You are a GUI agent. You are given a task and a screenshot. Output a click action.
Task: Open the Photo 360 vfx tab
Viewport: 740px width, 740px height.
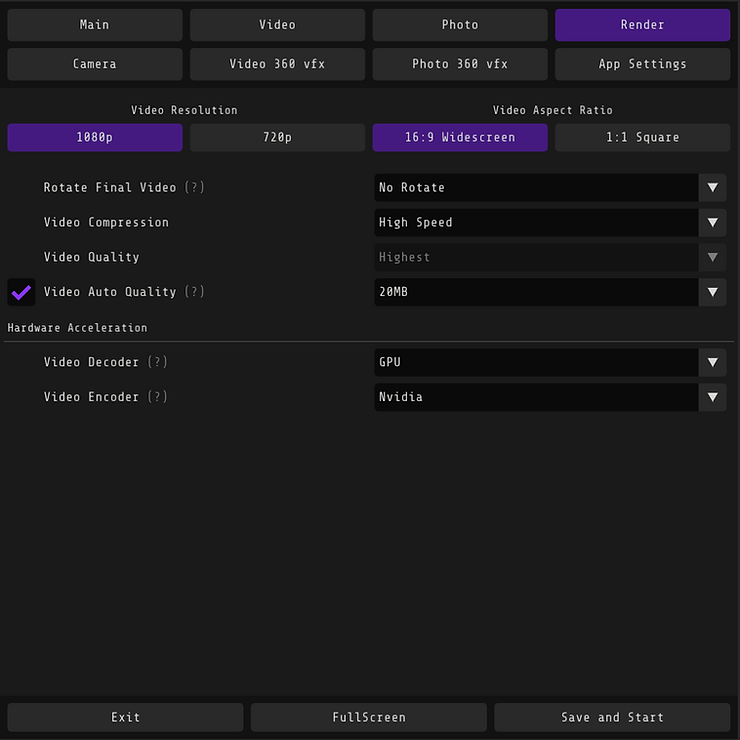(460, 64)
